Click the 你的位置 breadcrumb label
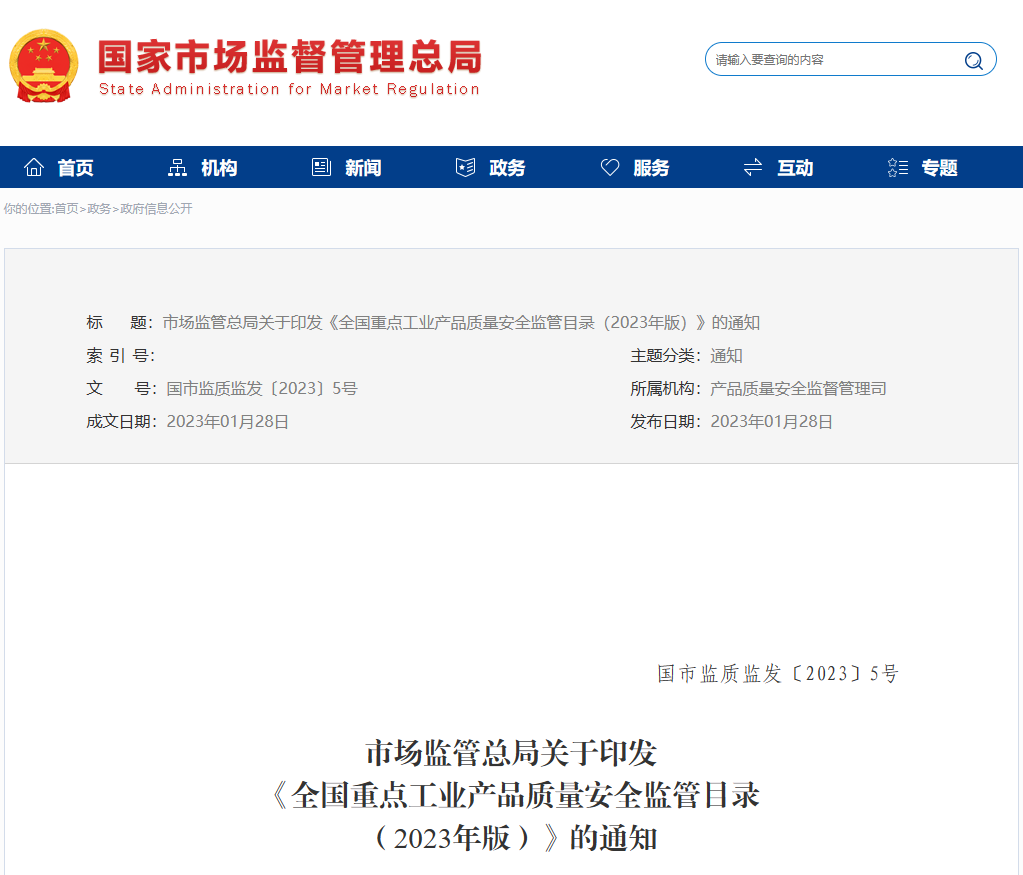Image resolution: width=1023 pixels, height=875 pixels. click(x=27, y=209)
